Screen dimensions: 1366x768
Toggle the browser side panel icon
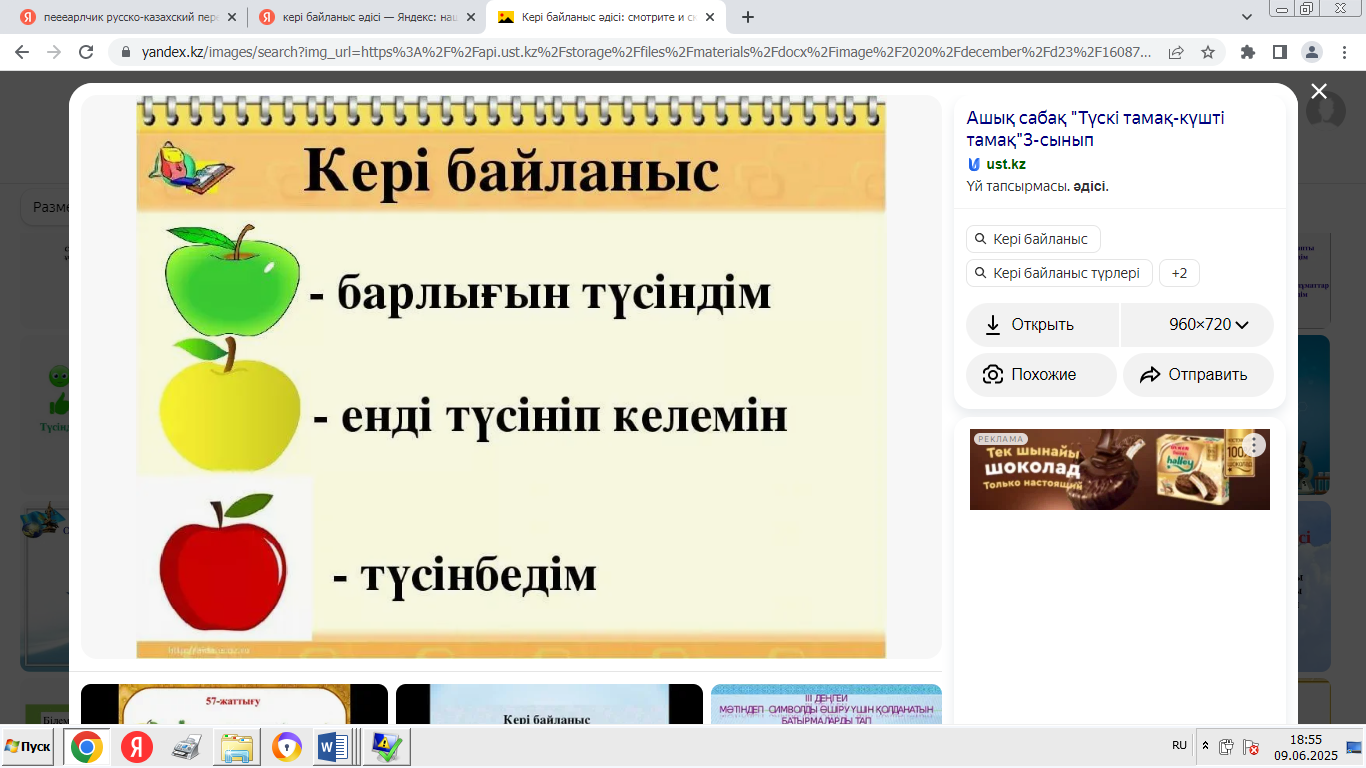pos(1279,52)
